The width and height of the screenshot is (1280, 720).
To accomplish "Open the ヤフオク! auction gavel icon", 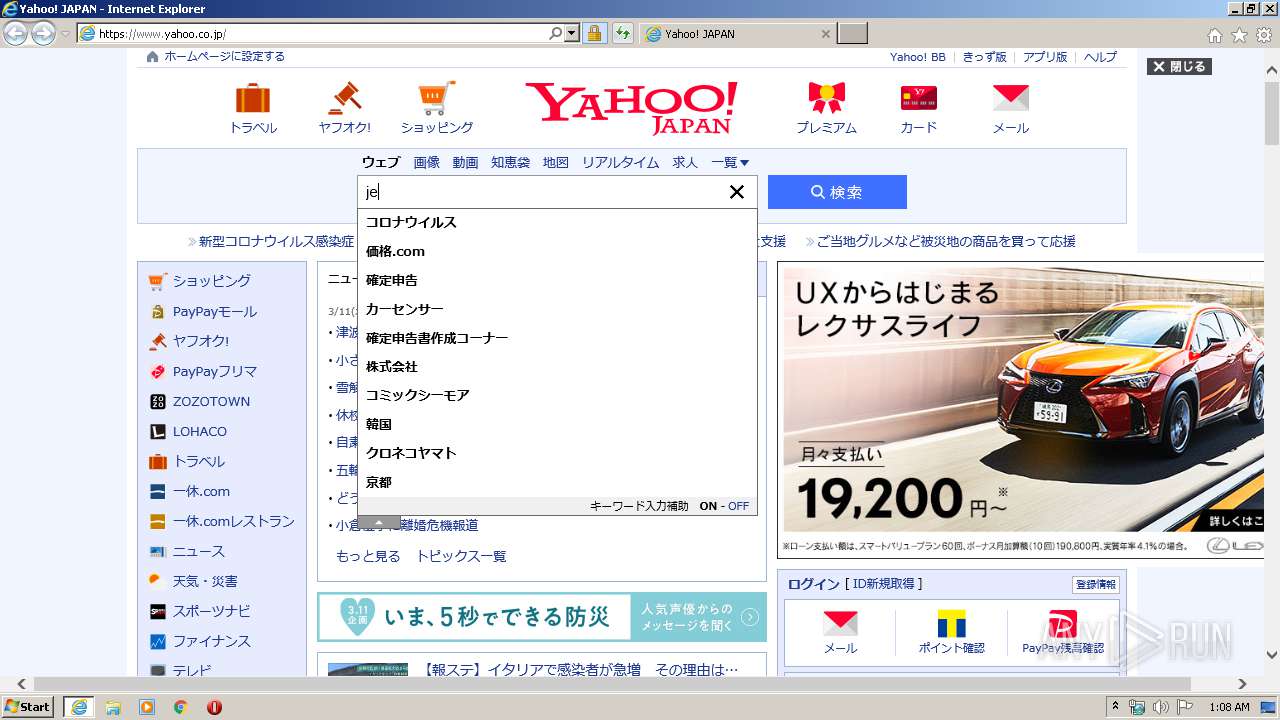I will pyautogui.click(x=344, y=99).
